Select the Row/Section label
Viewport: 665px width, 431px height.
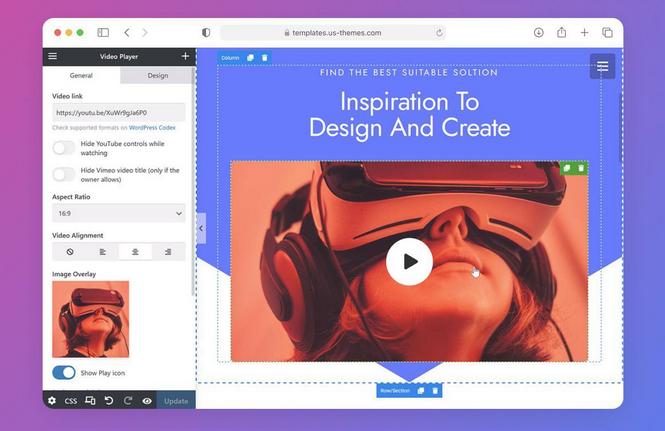(x=395, y=390)
